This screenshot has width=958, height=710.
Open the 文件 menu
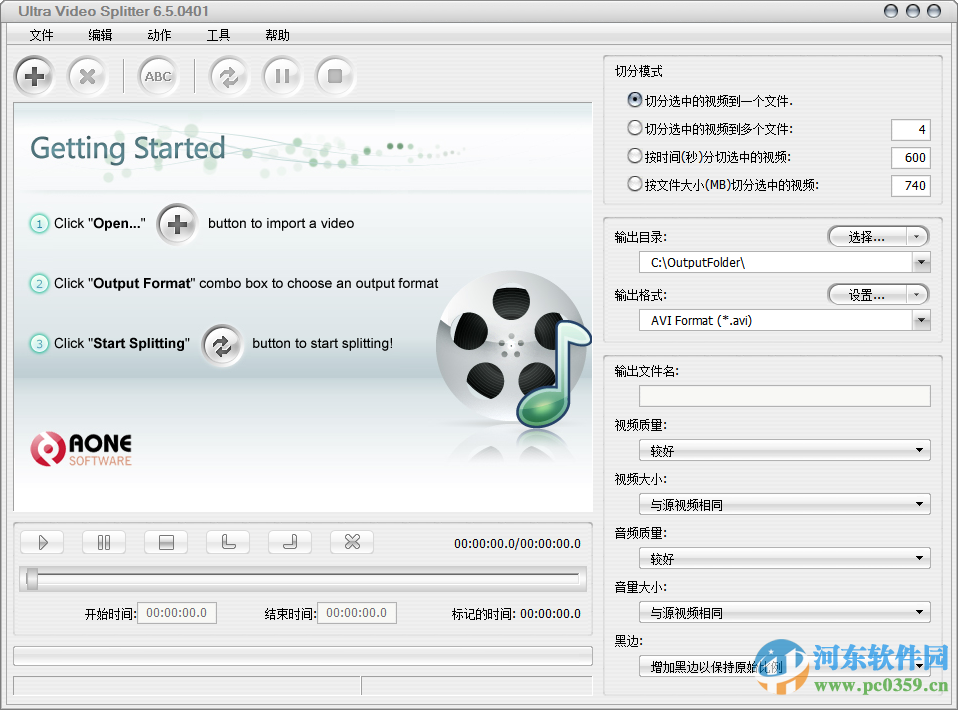point(41,34)
